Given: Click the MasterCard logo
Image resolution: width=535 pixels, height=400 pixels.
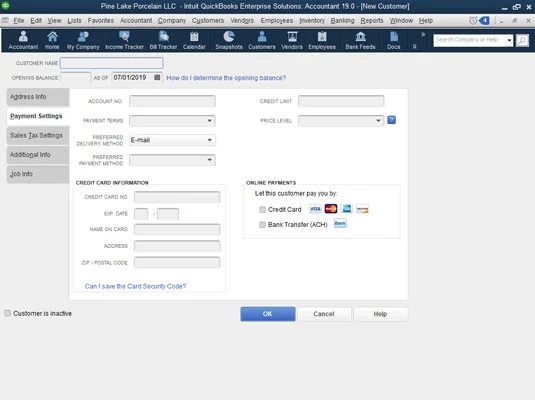Looking at the screenshot, I should [x=331, y=209].
